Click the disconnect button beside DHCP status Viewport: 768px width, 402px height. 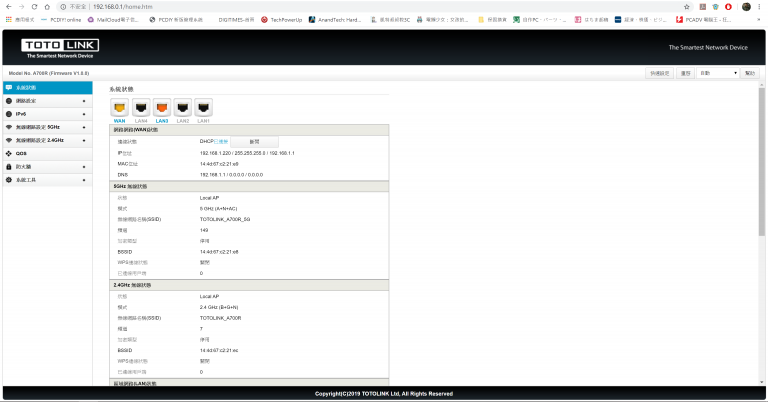254,142
